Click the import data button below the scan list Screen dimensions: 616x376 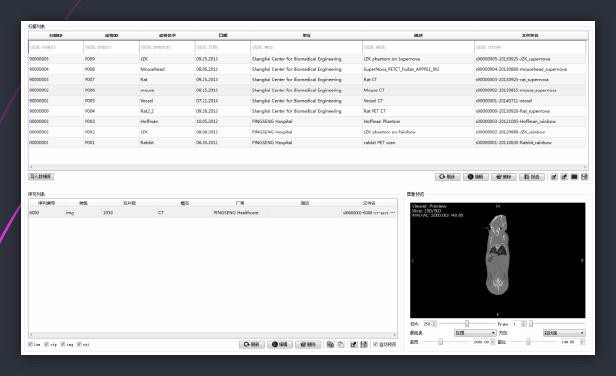[x=41, y=176]
